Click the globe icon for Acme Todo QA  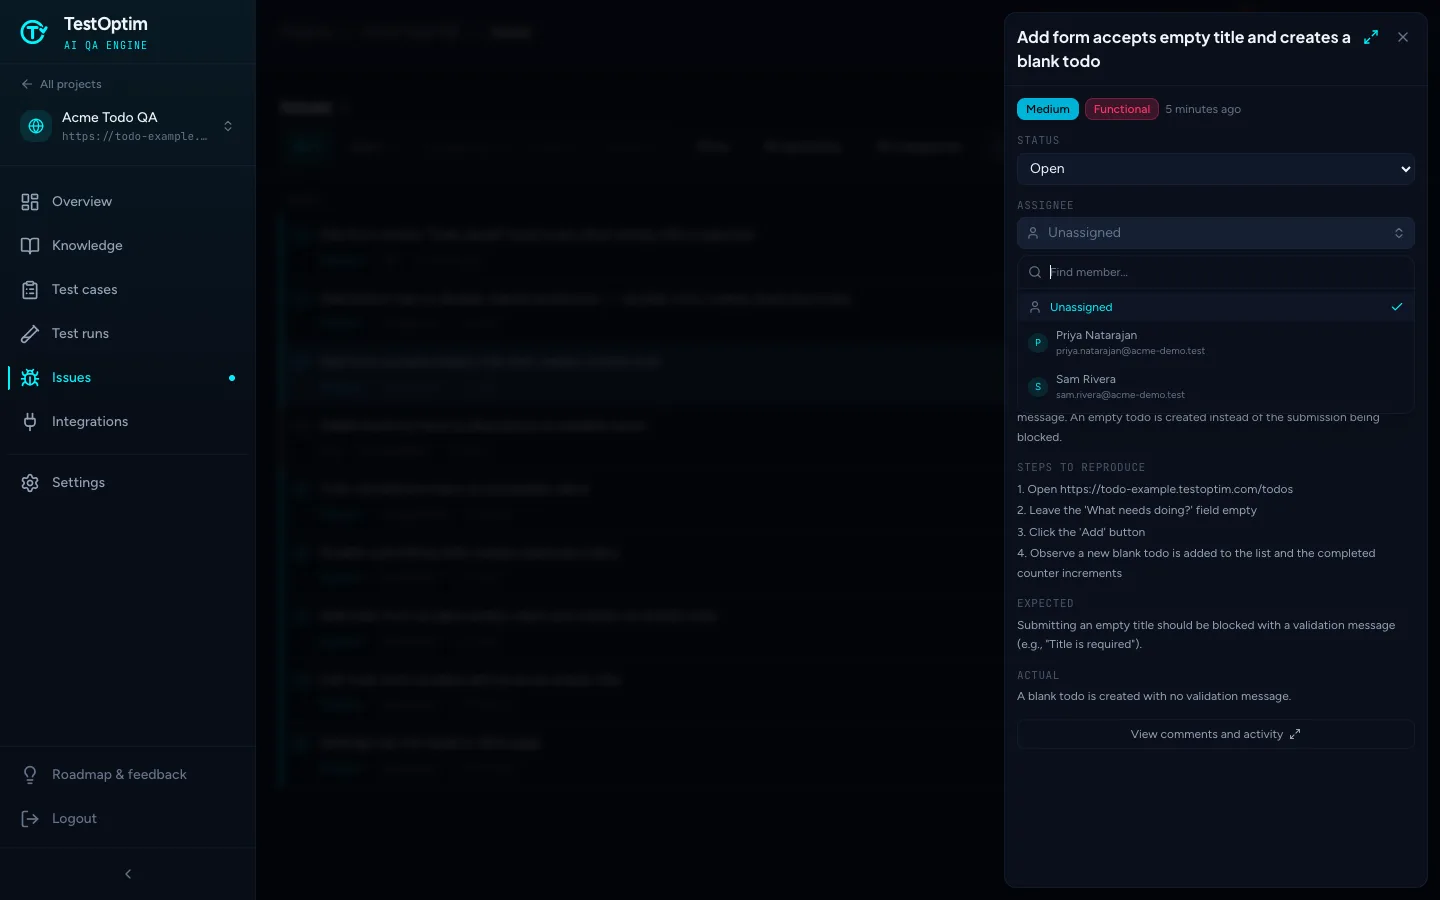(36, 126)
